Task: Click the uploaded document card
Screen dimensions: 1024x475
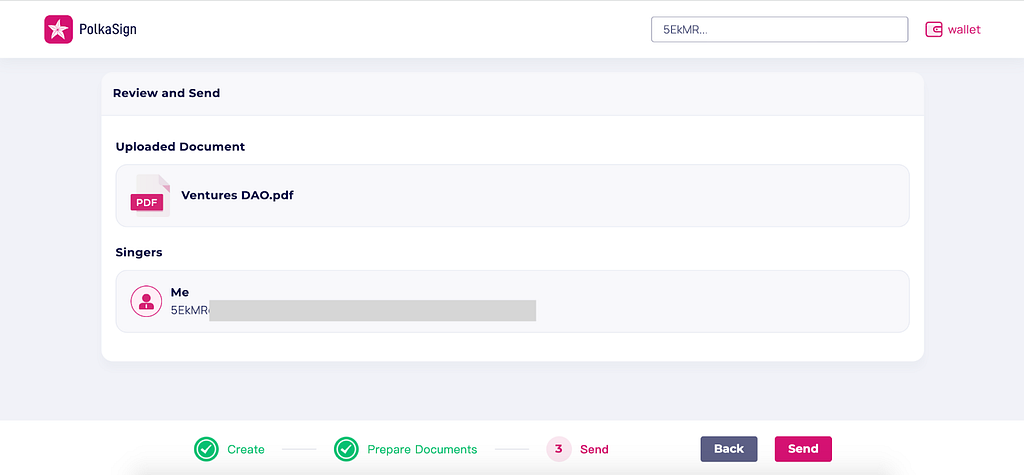Action: (x=513, y=195)
